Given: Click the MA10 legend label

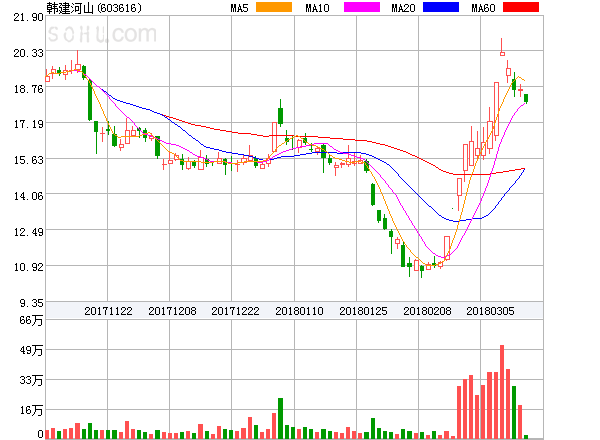Looking at the screenshot, I should [317, 8].
